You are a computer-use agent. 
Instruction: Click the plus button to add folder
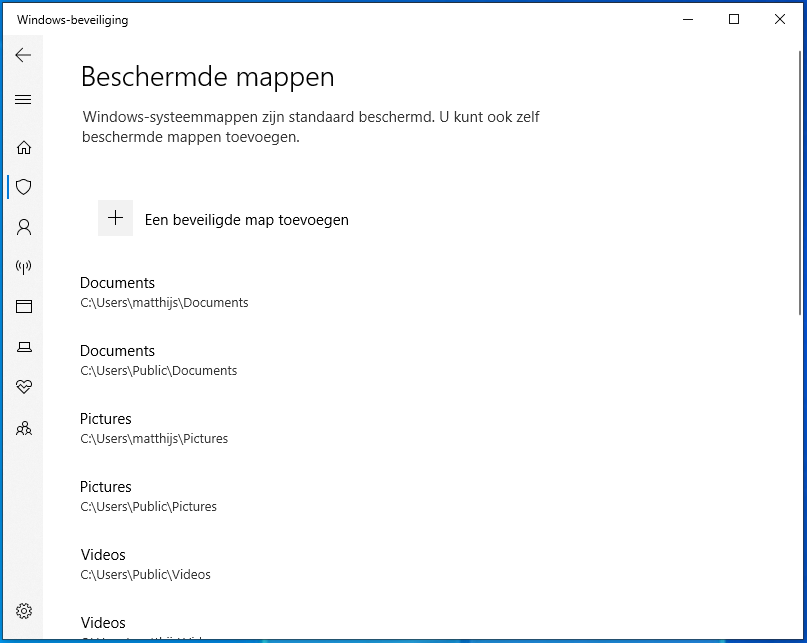click(116, 218)
